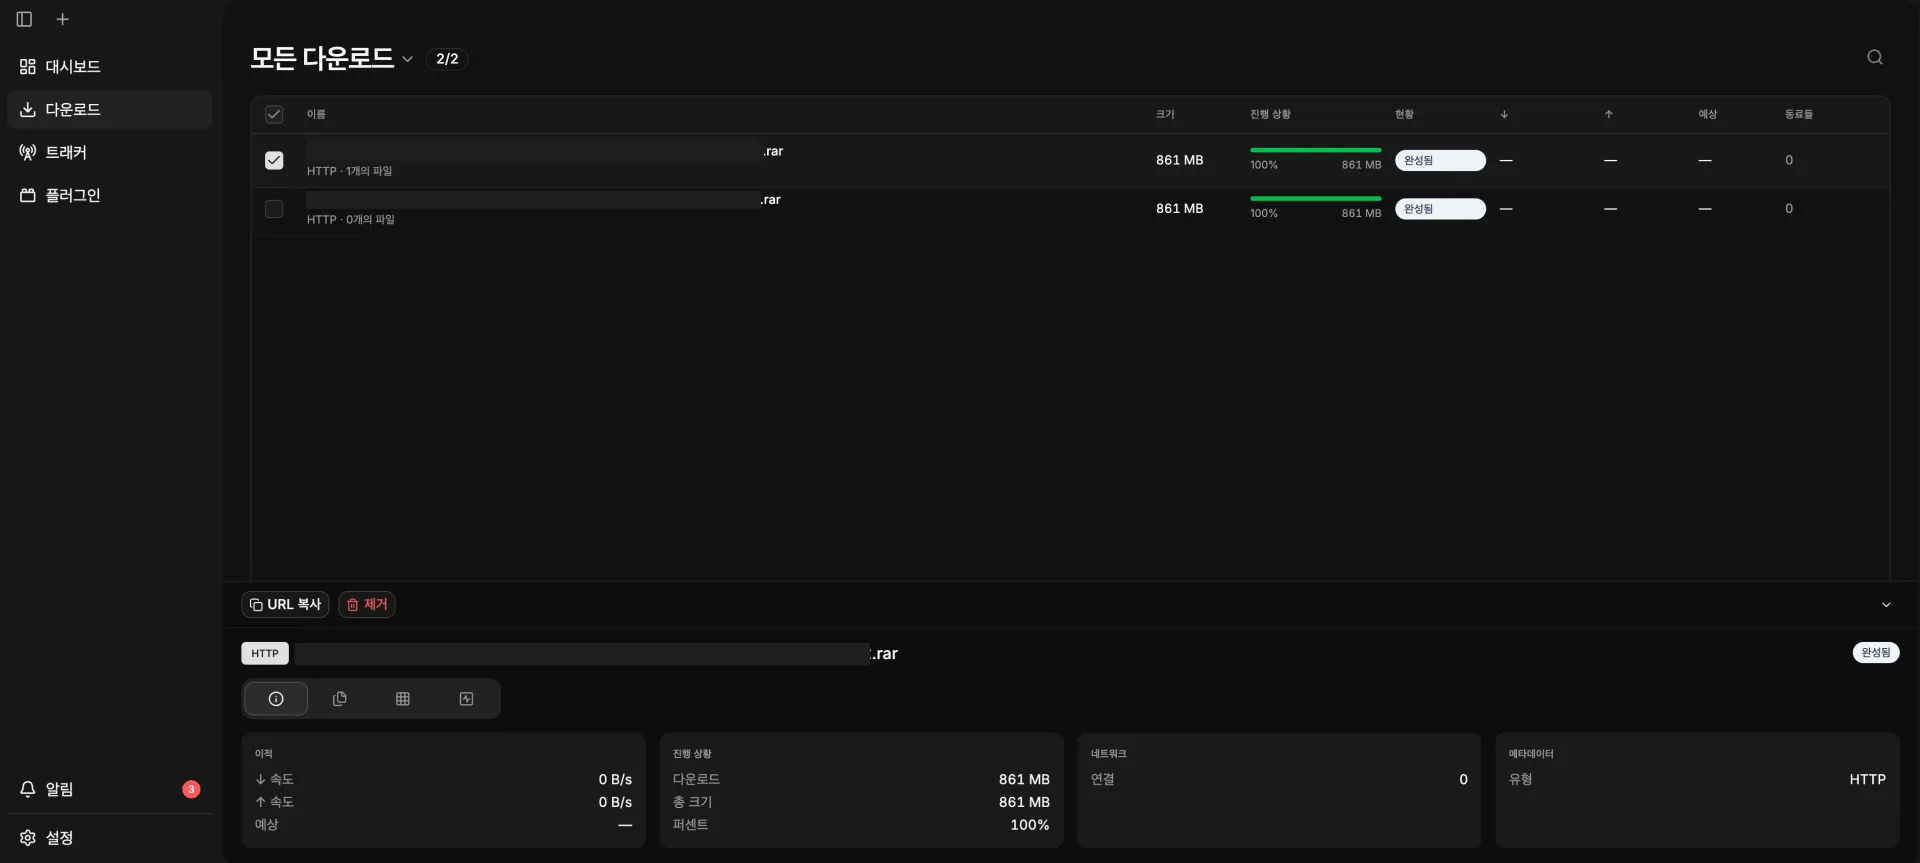This screenshot has height=863, width=1920.
Task: Uncheck the row with 1개의 파일
Action: (x=274, y=160)
